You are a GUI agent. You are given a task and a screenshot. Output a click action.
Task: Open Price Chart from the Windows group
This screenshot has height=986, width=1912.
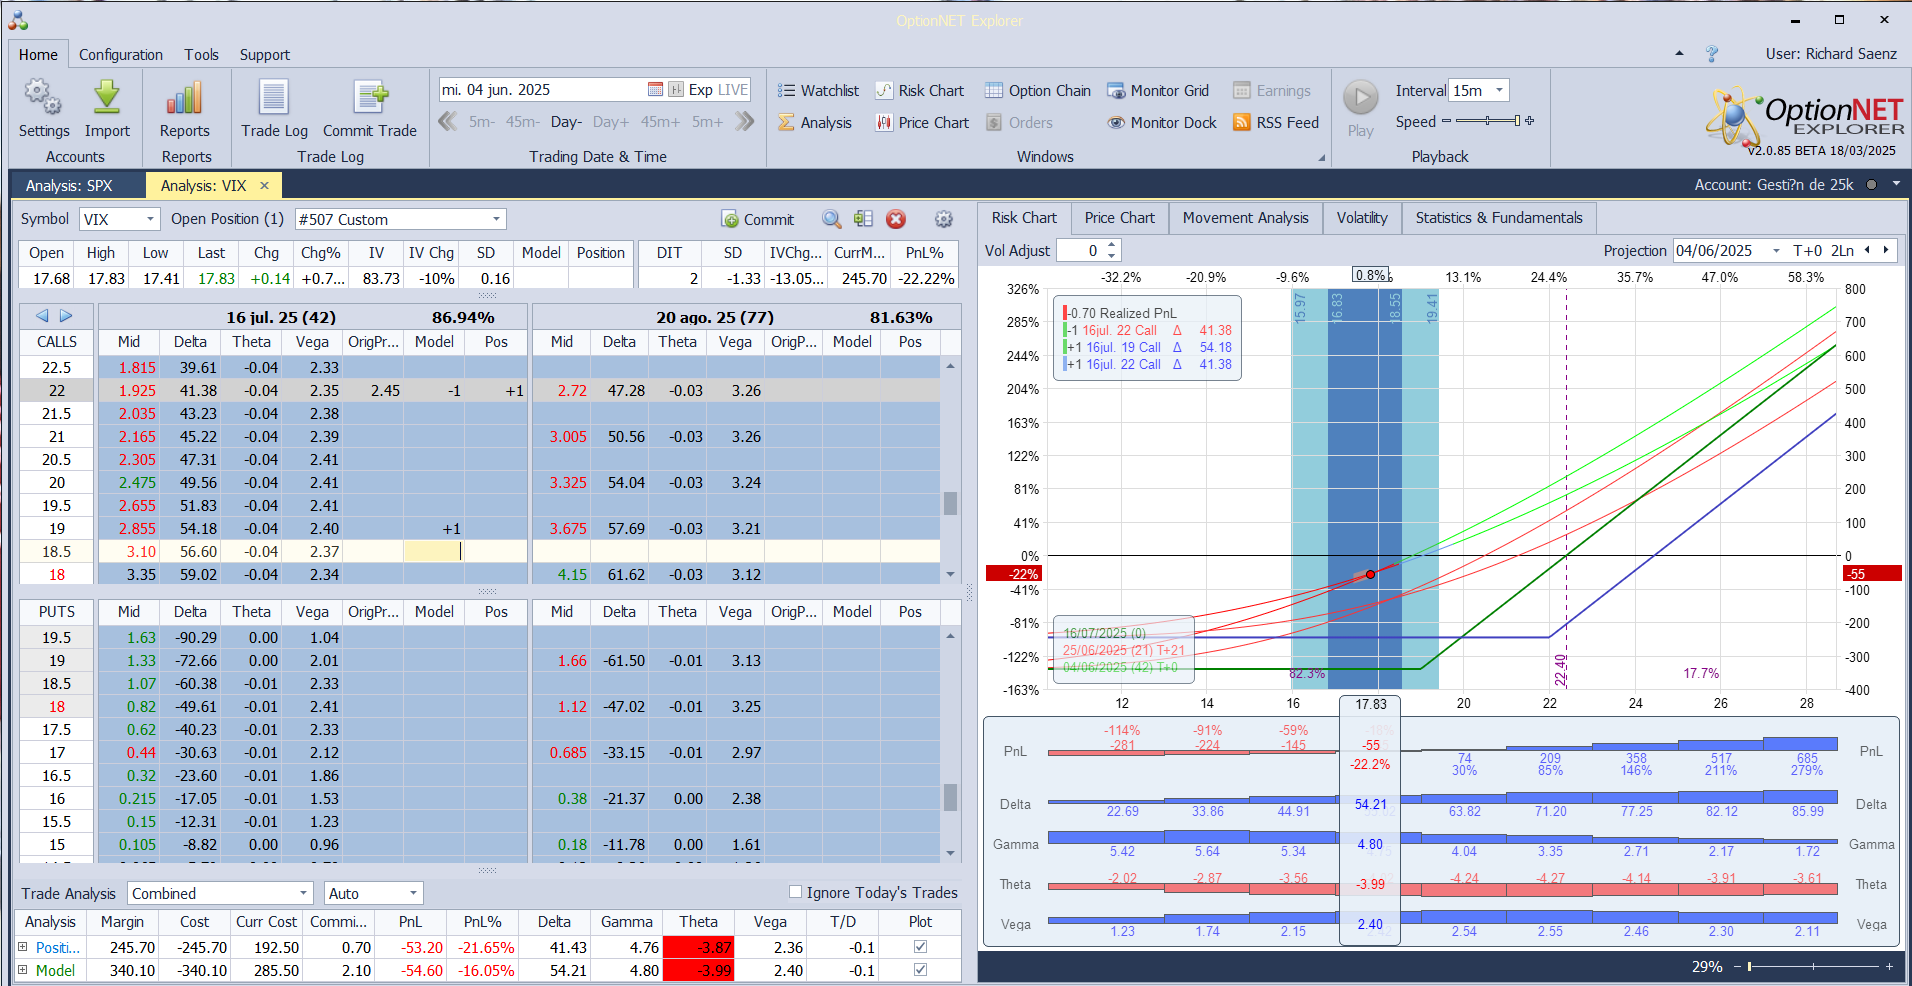pos(922,122)
